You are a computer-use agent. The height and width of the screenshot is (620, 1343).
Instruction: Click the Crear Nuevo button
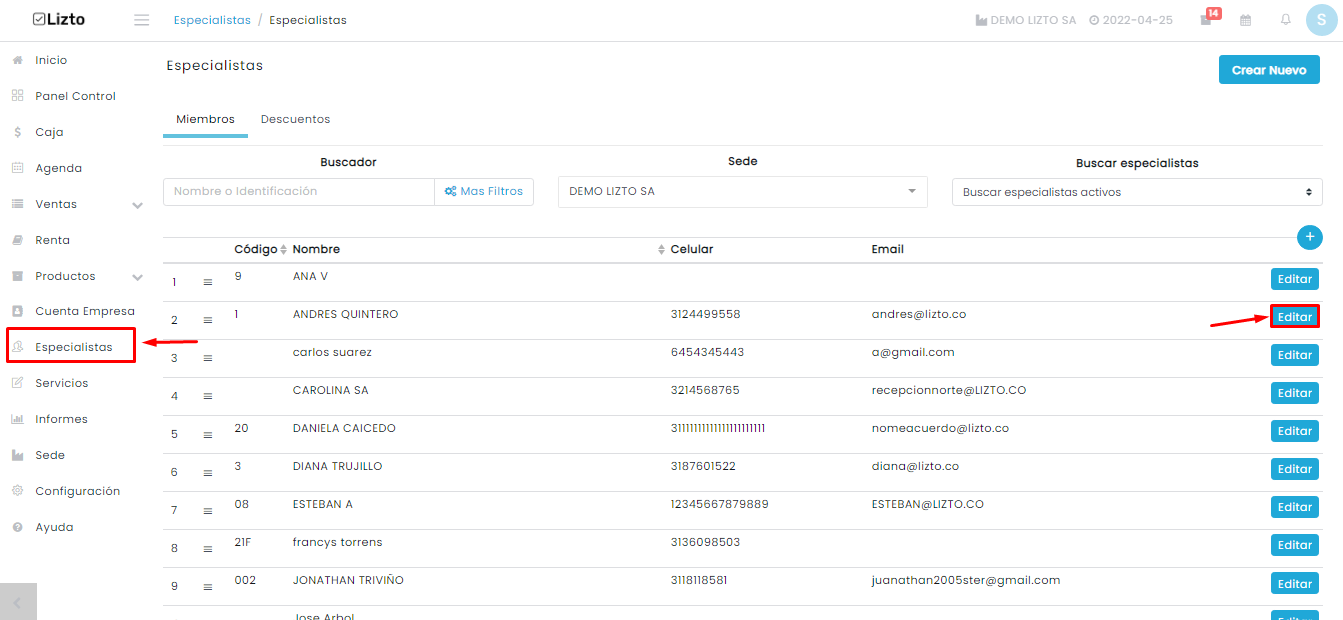1269,70
